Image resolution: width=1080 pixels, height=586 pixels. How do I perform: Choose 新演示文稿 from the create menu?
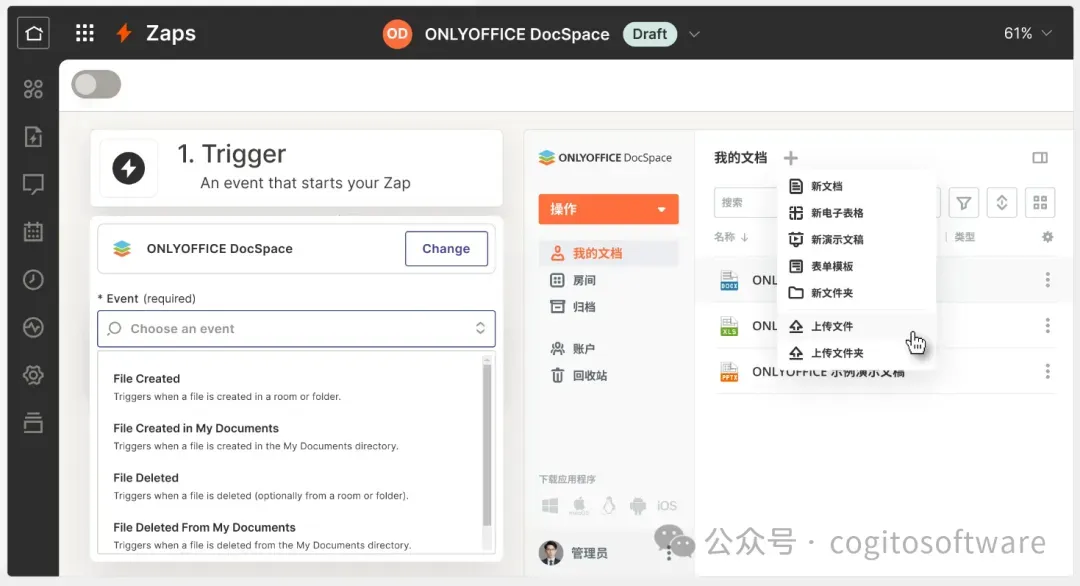point(856,240)
